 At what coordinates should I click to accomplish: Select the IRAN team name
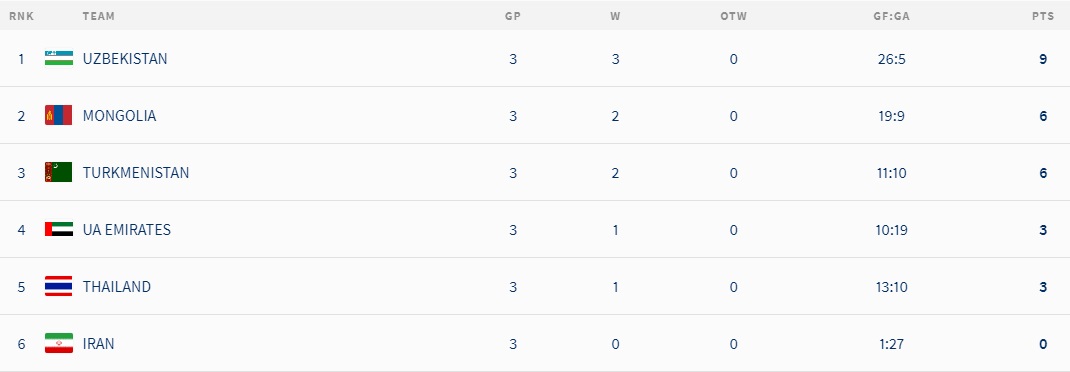(98, 344)
